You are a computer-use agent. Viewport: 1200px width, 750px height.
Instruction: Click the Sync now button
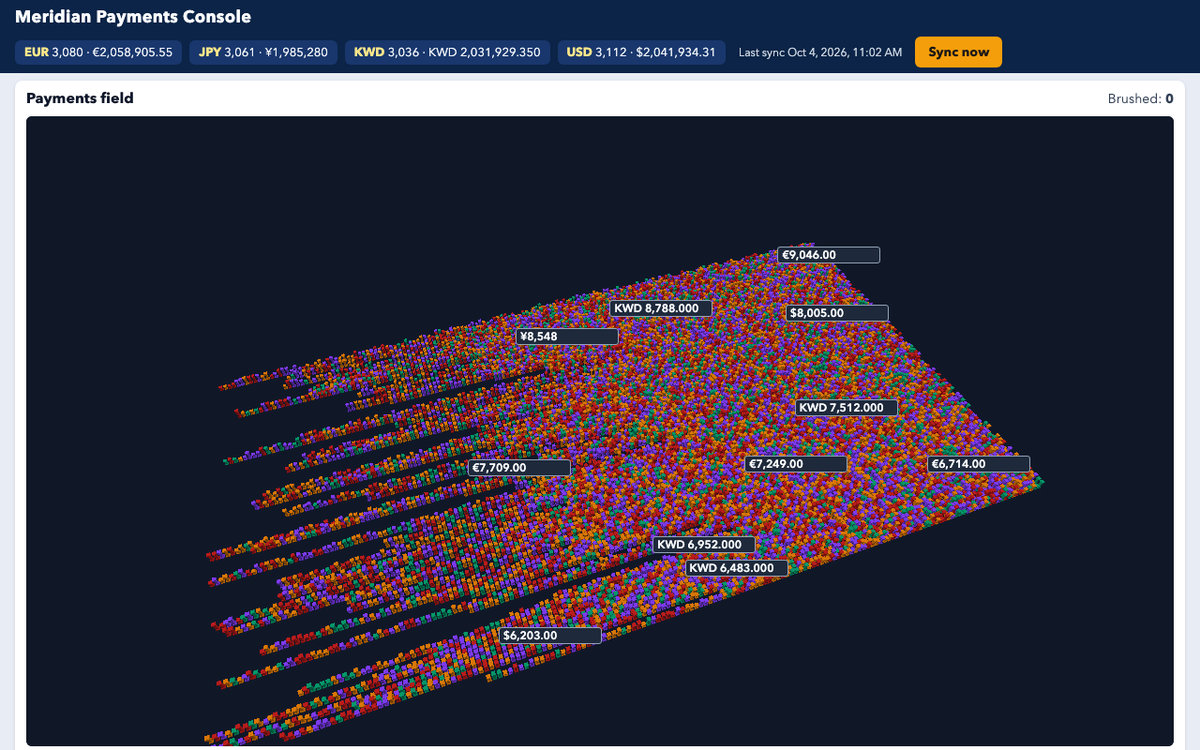pyautogui.click(x=958, y=52)
